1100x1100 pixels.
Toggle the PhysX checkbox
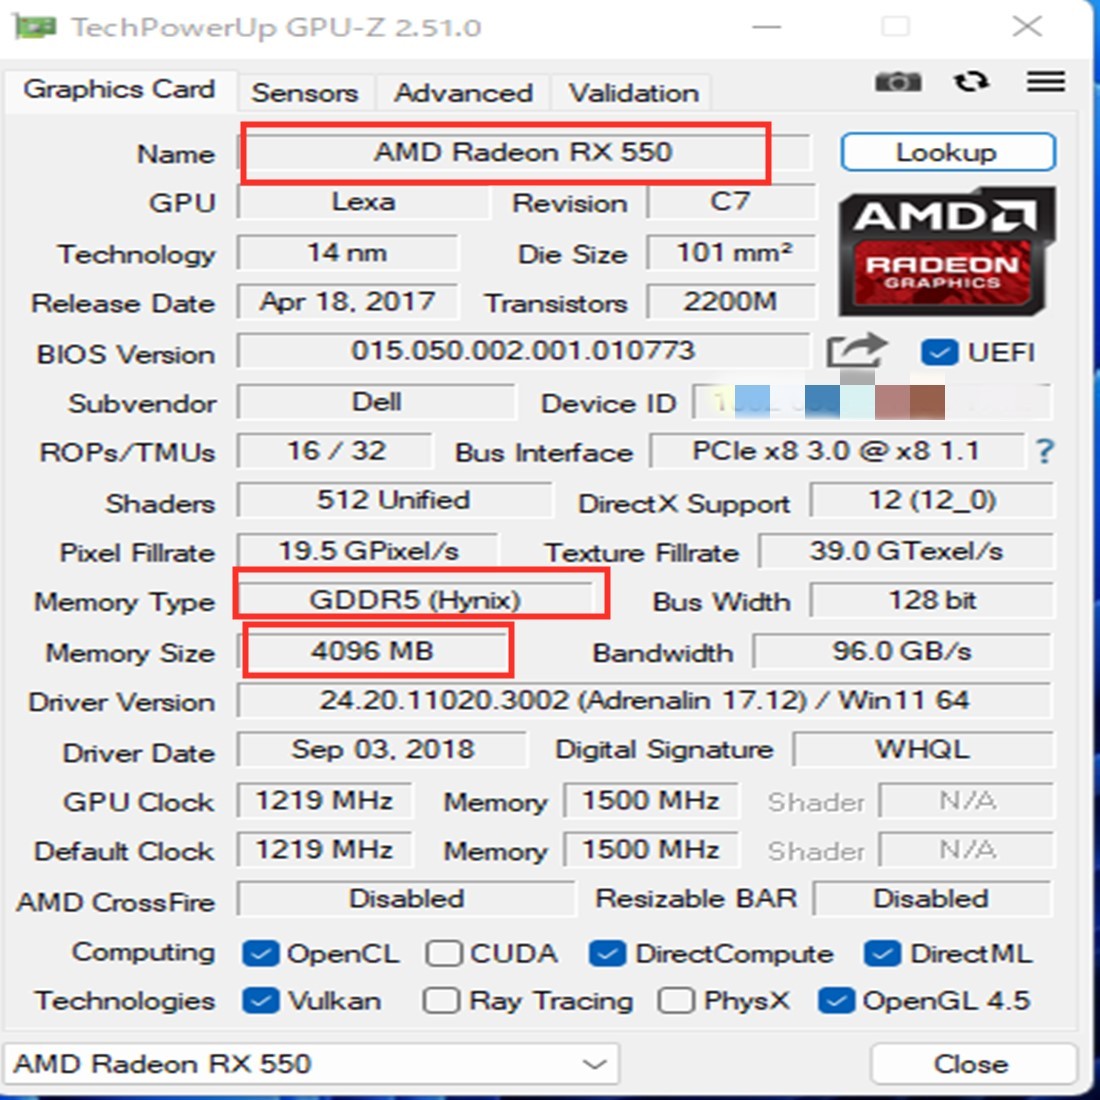coord(676,1001)
